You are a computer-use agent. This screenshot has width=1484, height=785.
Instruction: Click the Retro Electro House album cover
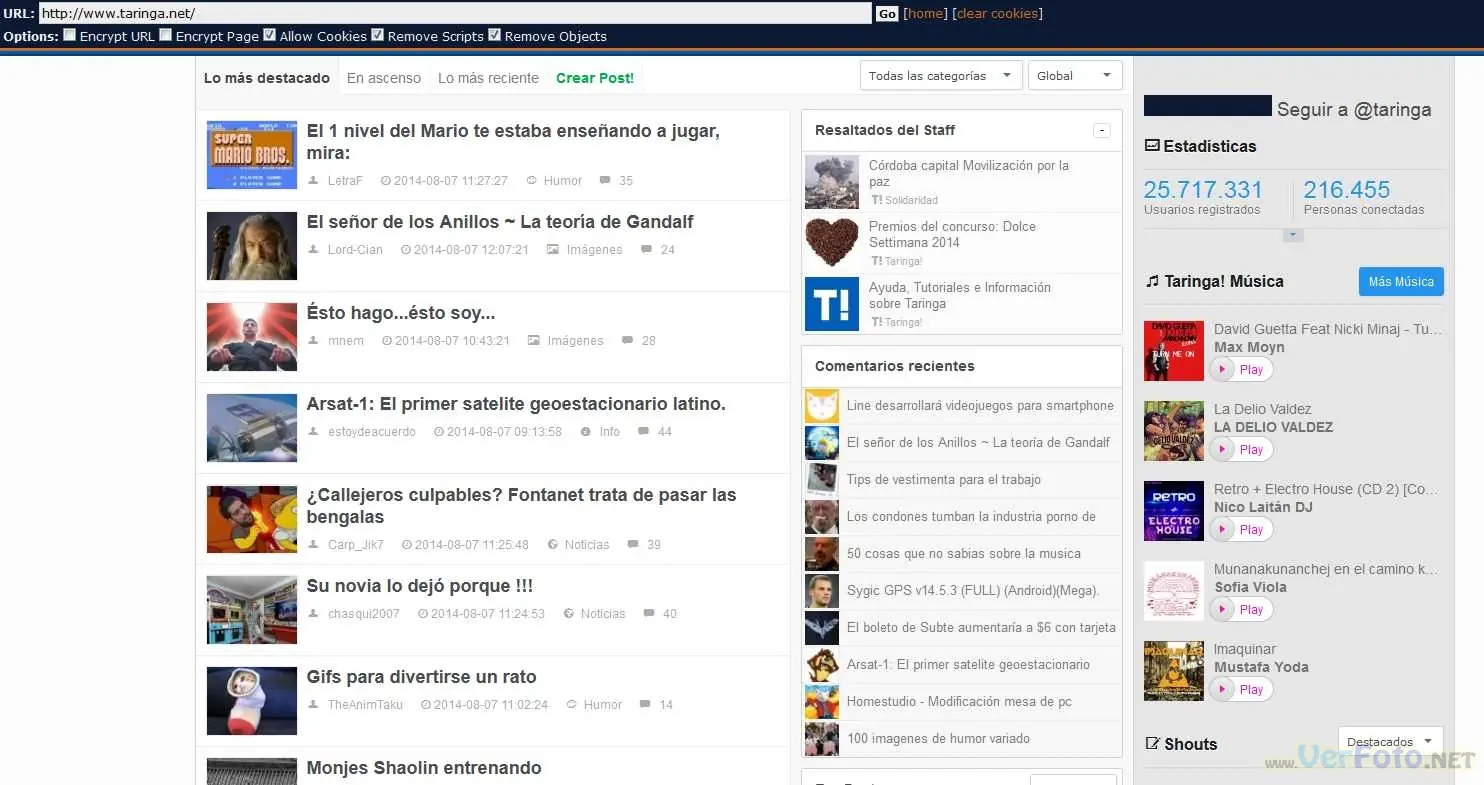click(1174, 511)
